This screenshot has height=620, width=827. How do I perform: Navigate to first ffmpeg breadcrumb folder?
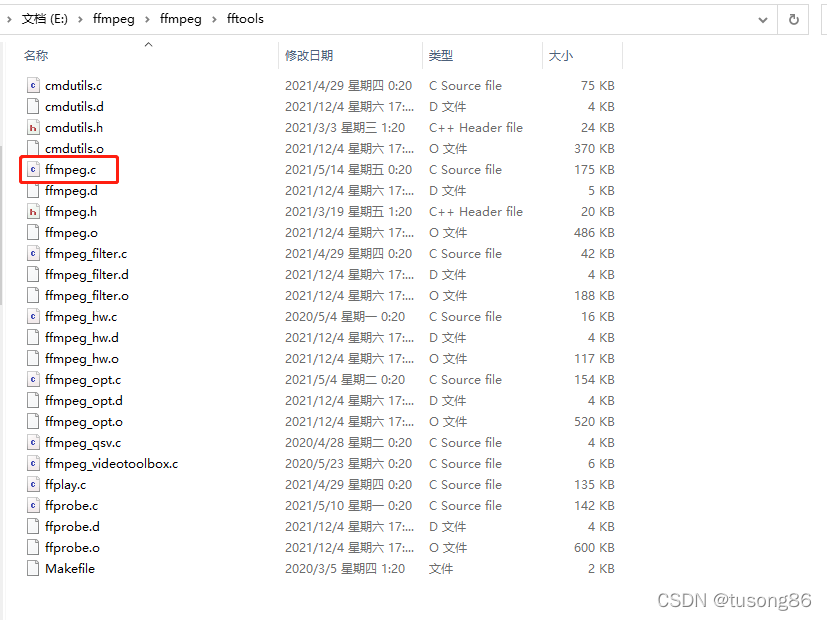click(113, 19)
